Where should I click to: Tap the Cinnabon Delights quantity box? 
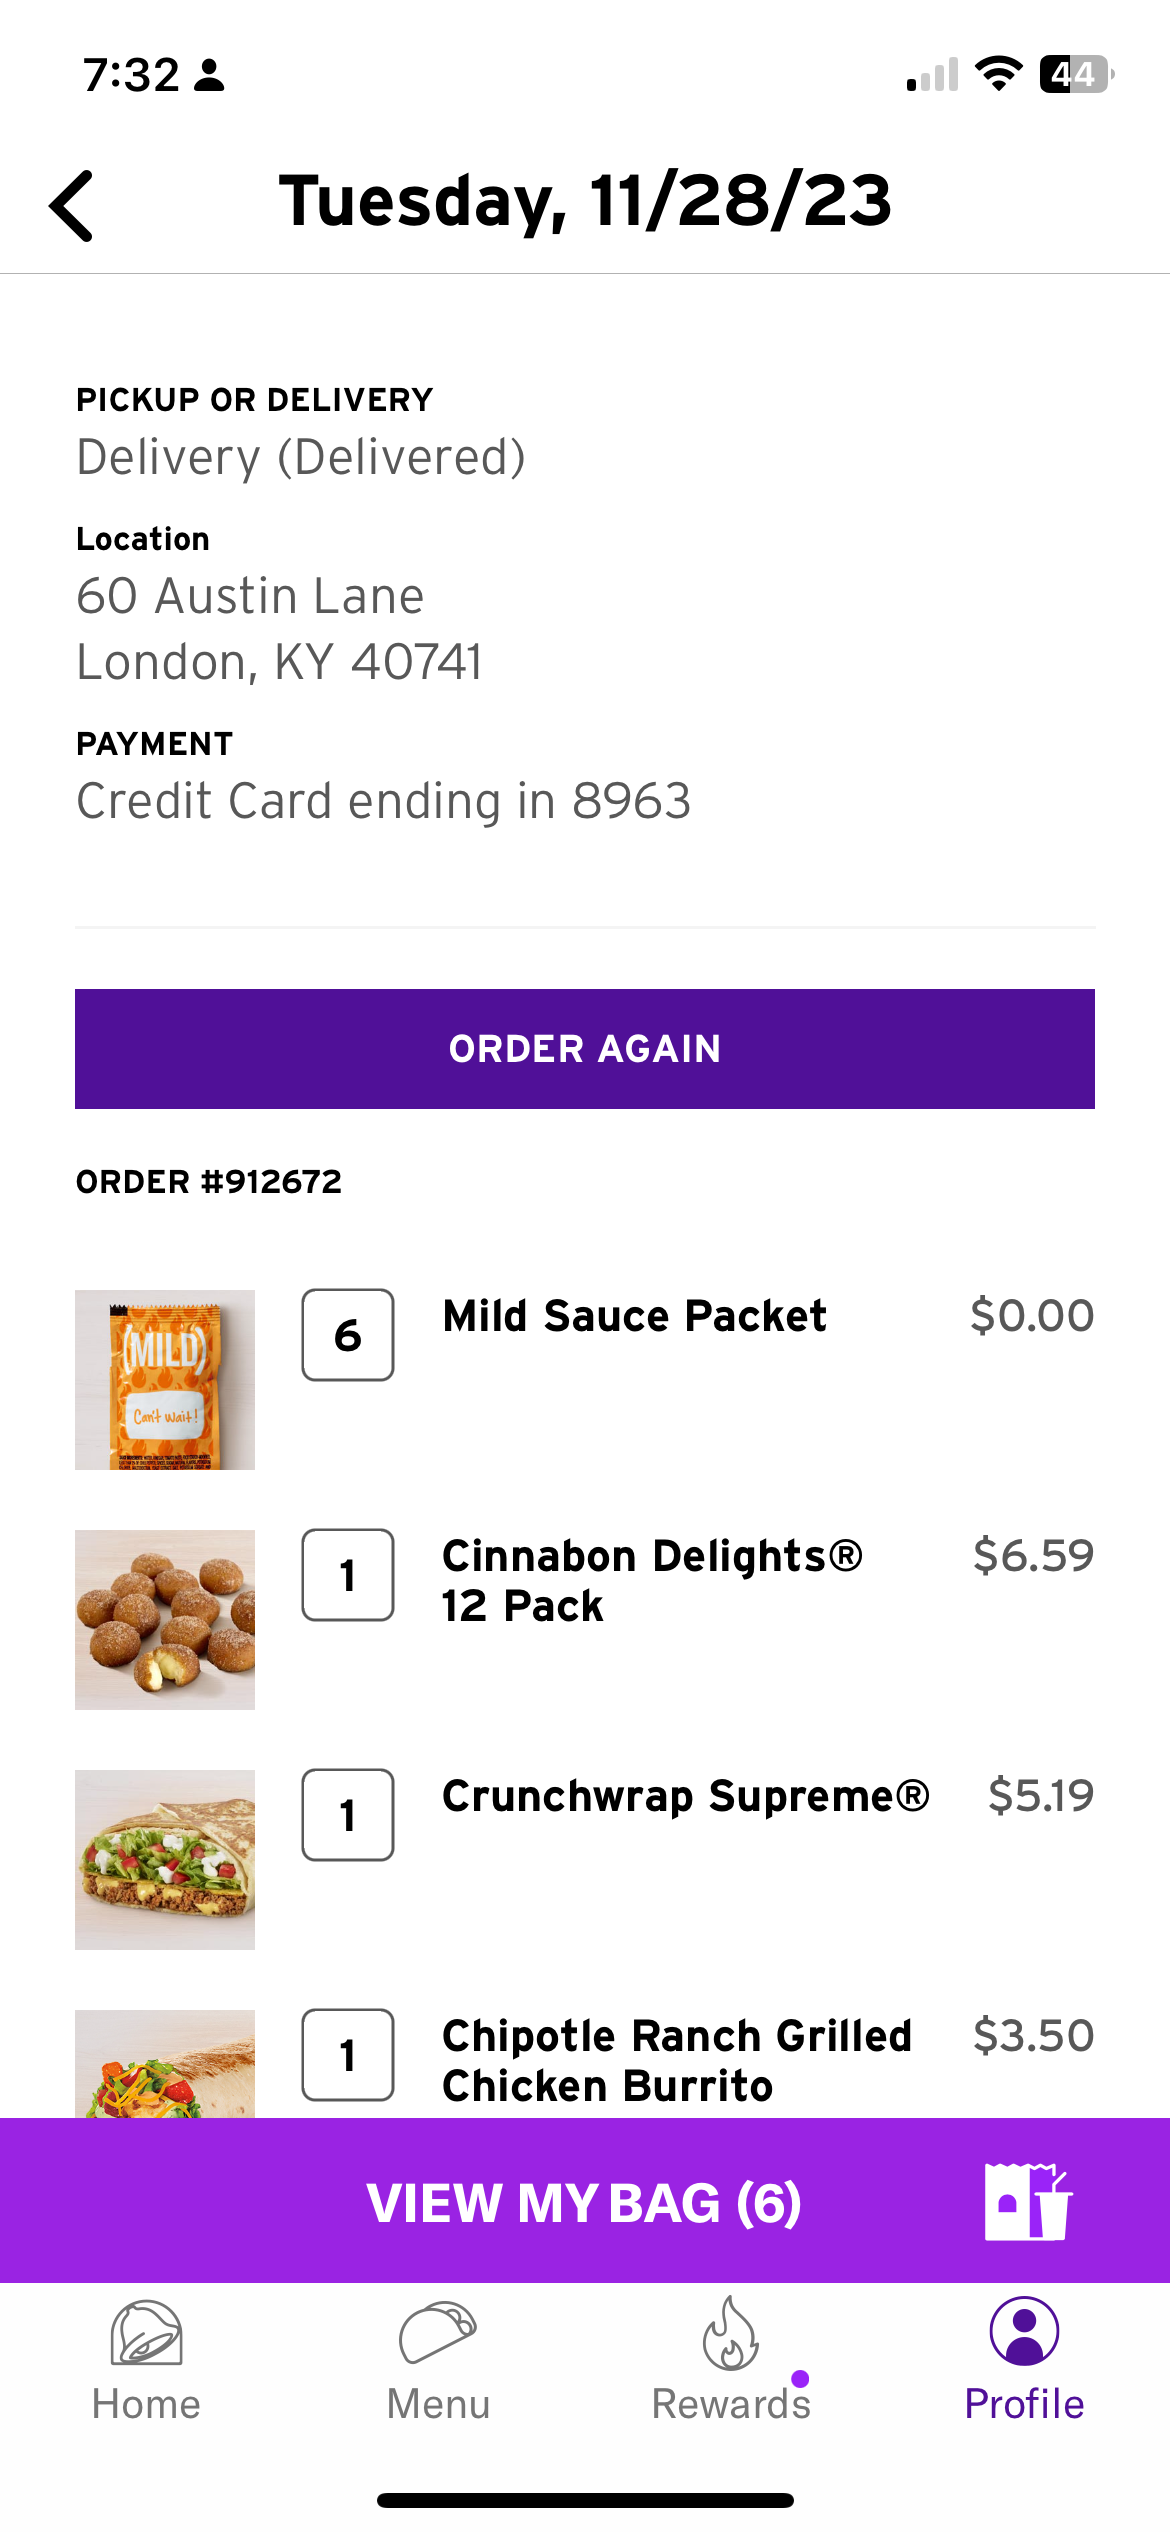coord(348,1575)
